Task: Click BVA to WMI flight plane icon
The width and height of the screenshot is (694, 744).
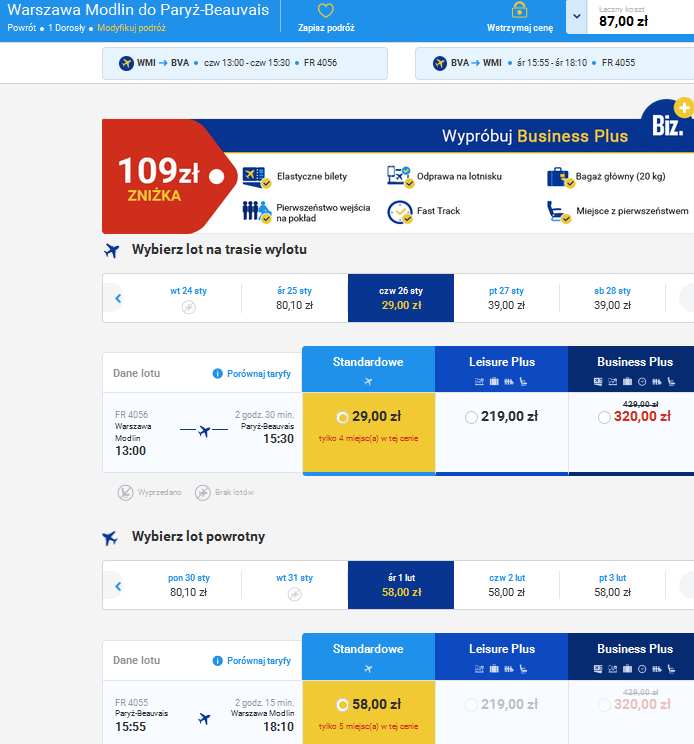Action: 440,63
